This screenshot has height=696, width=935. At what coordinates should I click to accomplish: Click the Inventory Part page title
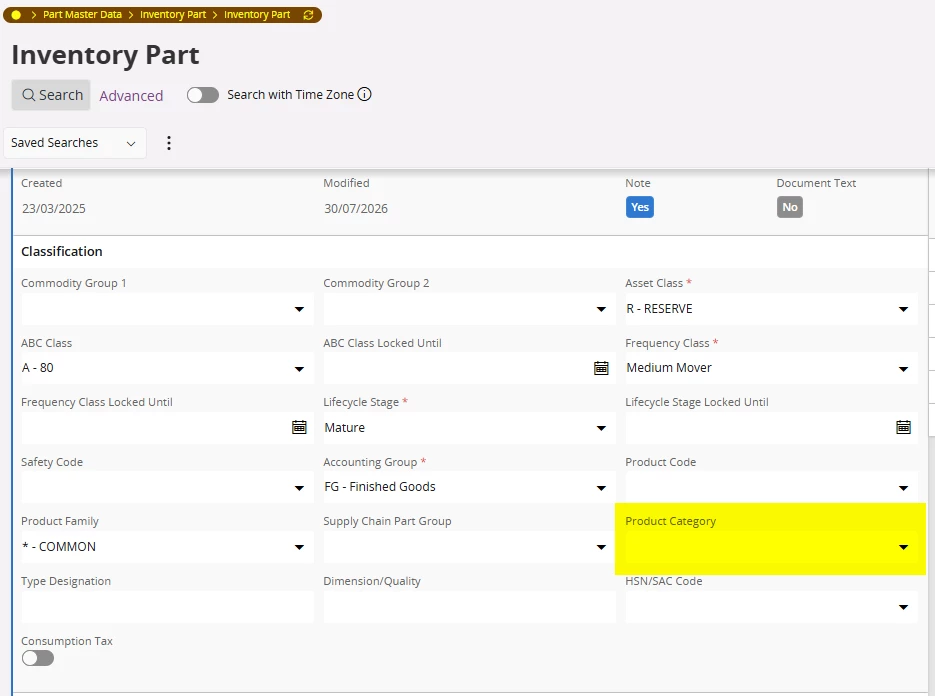[106, 55]
